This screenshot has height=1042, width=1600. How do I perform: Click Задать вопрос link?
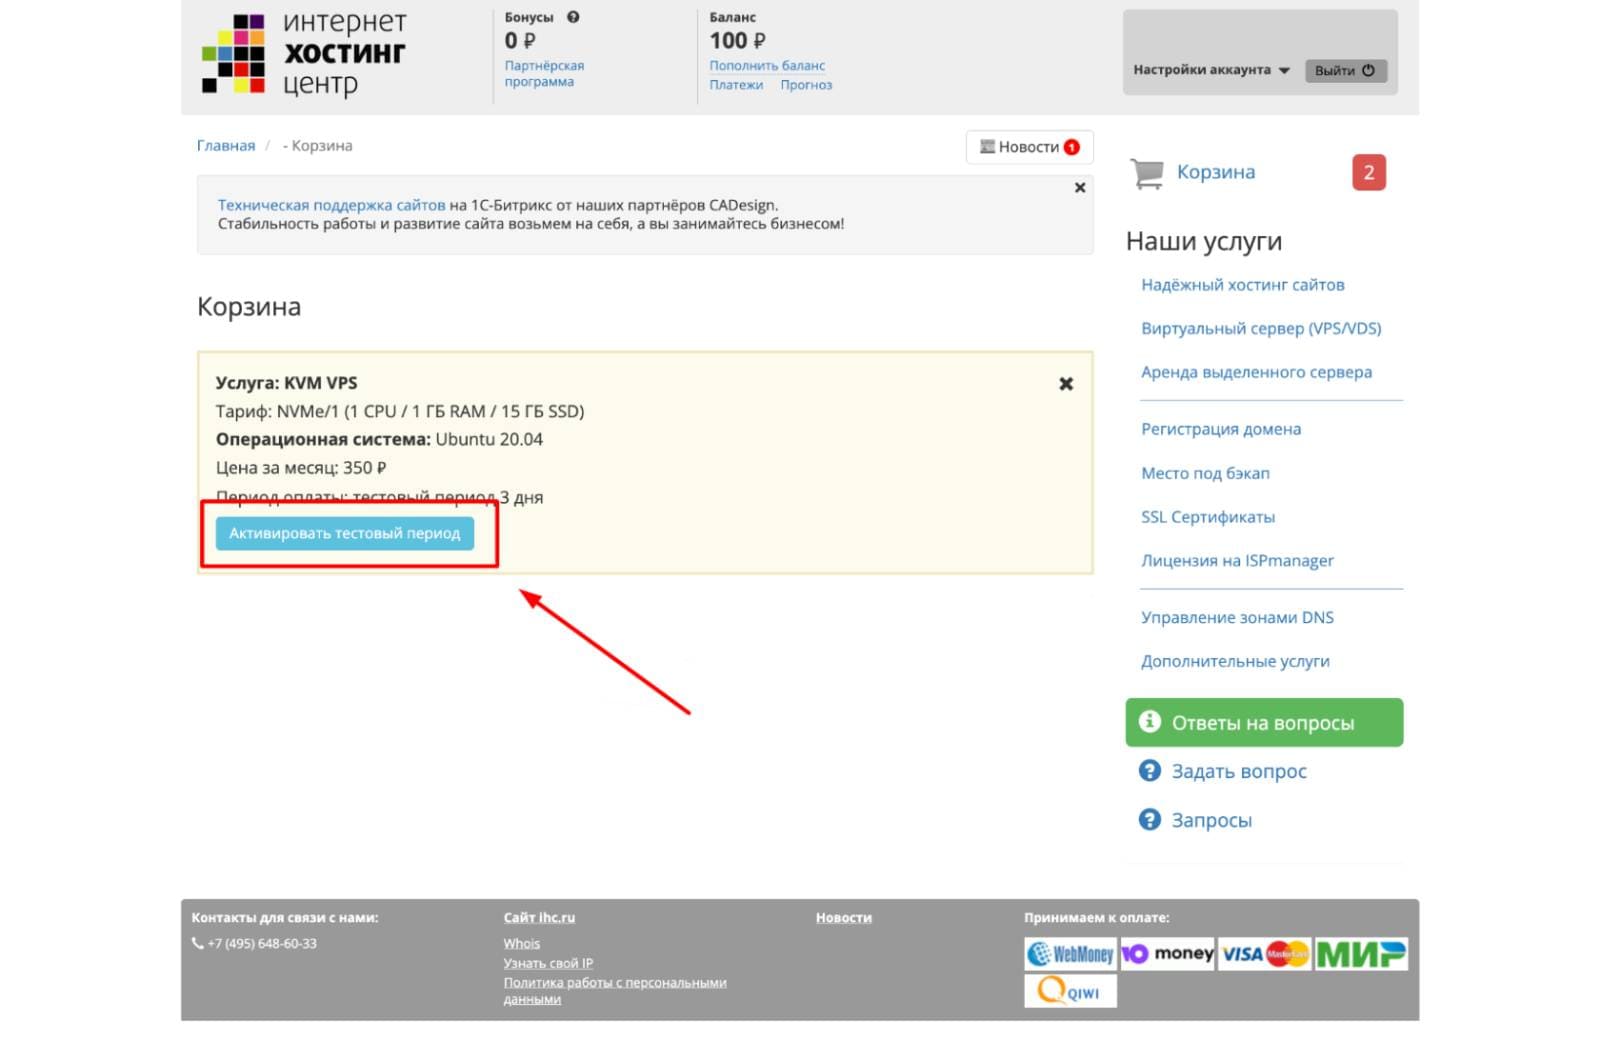1239,771
